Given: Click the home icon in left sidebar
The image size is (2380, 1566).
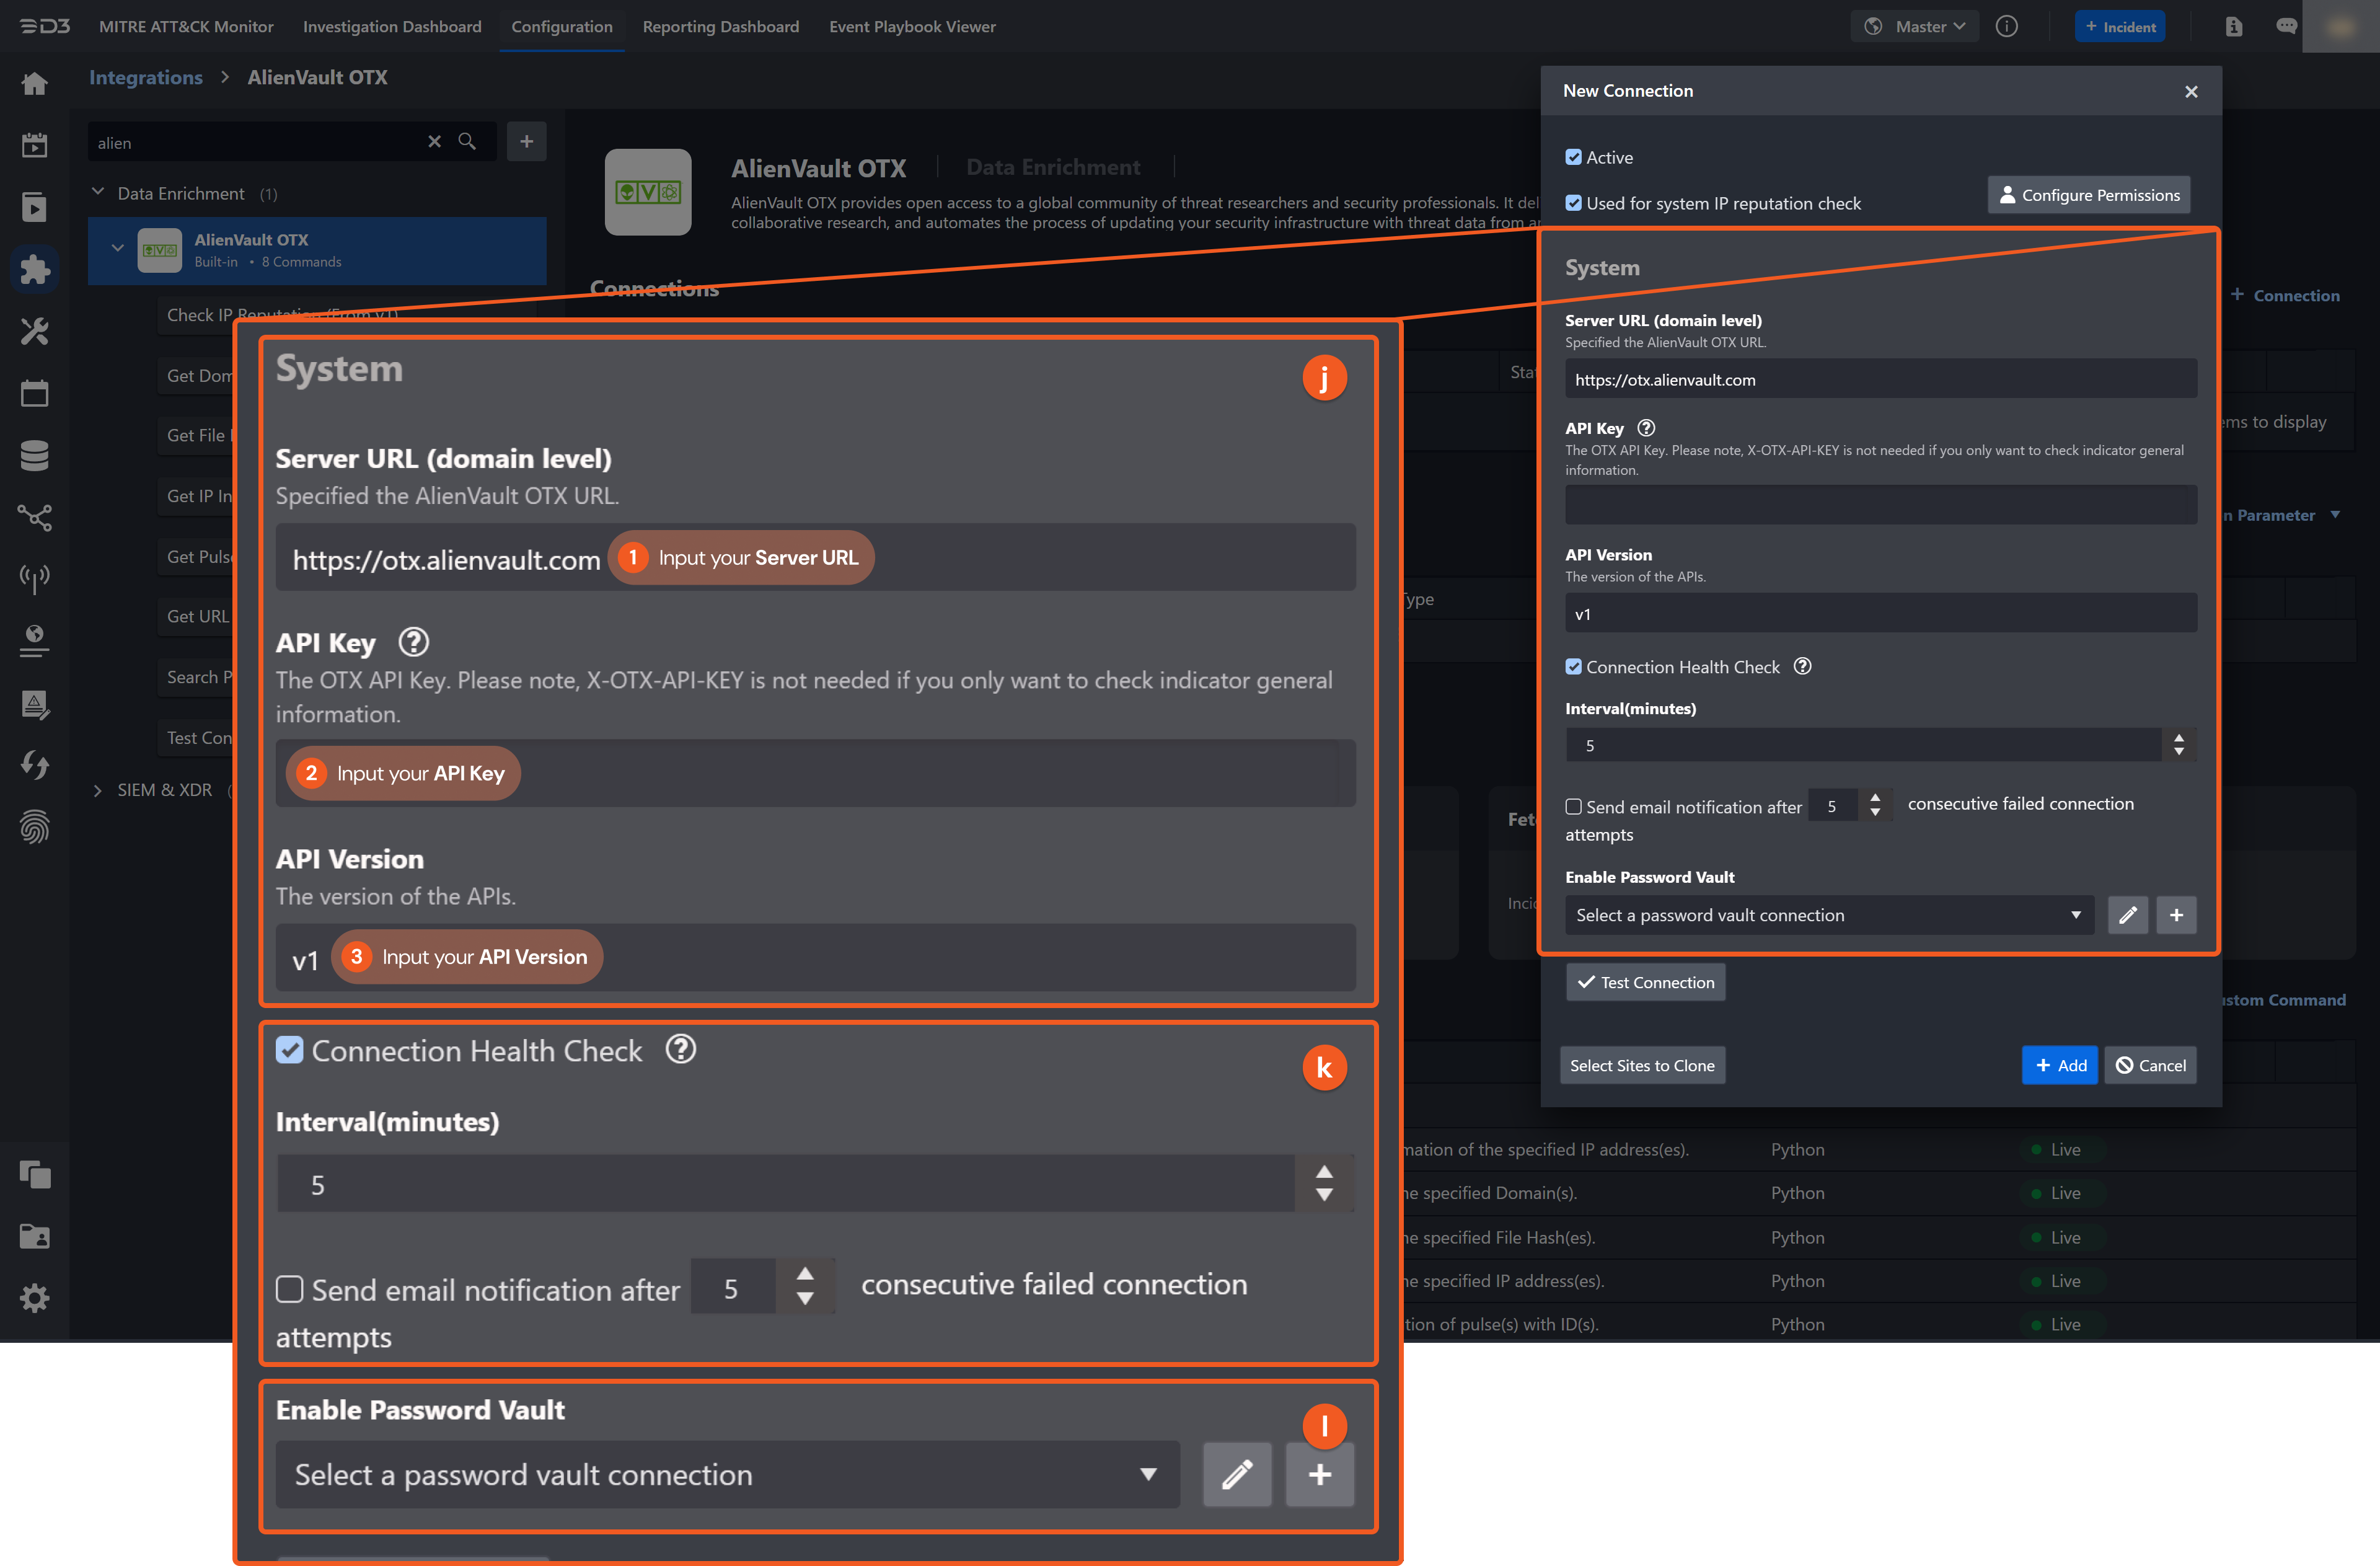Looking at the screenshot, I should coord(34,84).
